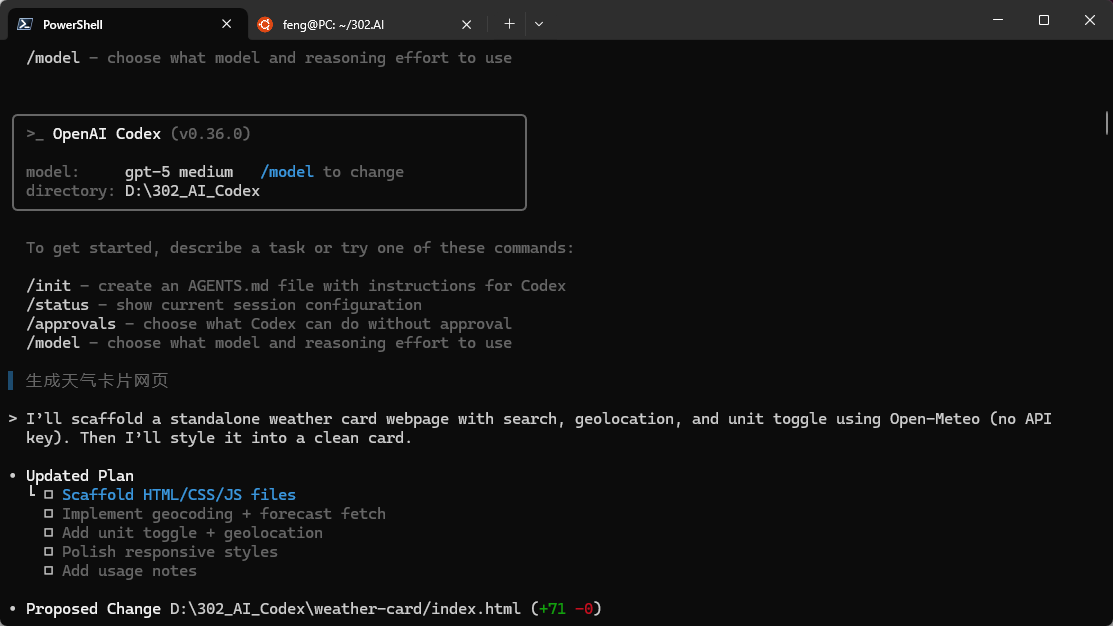This screenshot has width=1113, height=626.
Task: Click the checkbox beside Add unit toggle + geolocation
Action: pyautogui.click(x=48, y=533)
